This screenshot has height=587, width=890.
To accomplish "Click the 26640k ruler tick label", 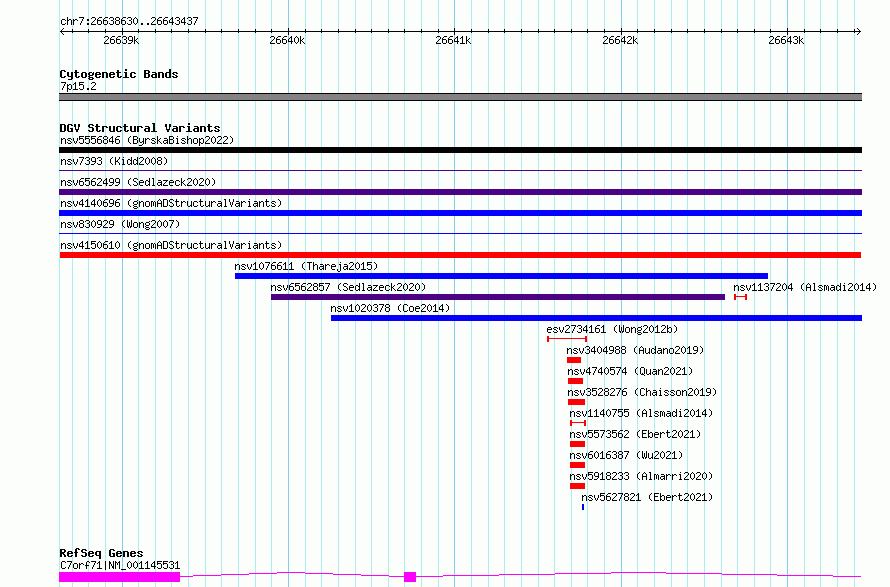I will [287, 40].
